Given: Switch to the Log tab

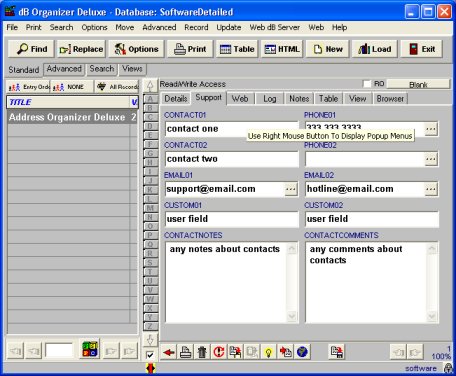Looking at the screenshot, I should coord(269,99).
